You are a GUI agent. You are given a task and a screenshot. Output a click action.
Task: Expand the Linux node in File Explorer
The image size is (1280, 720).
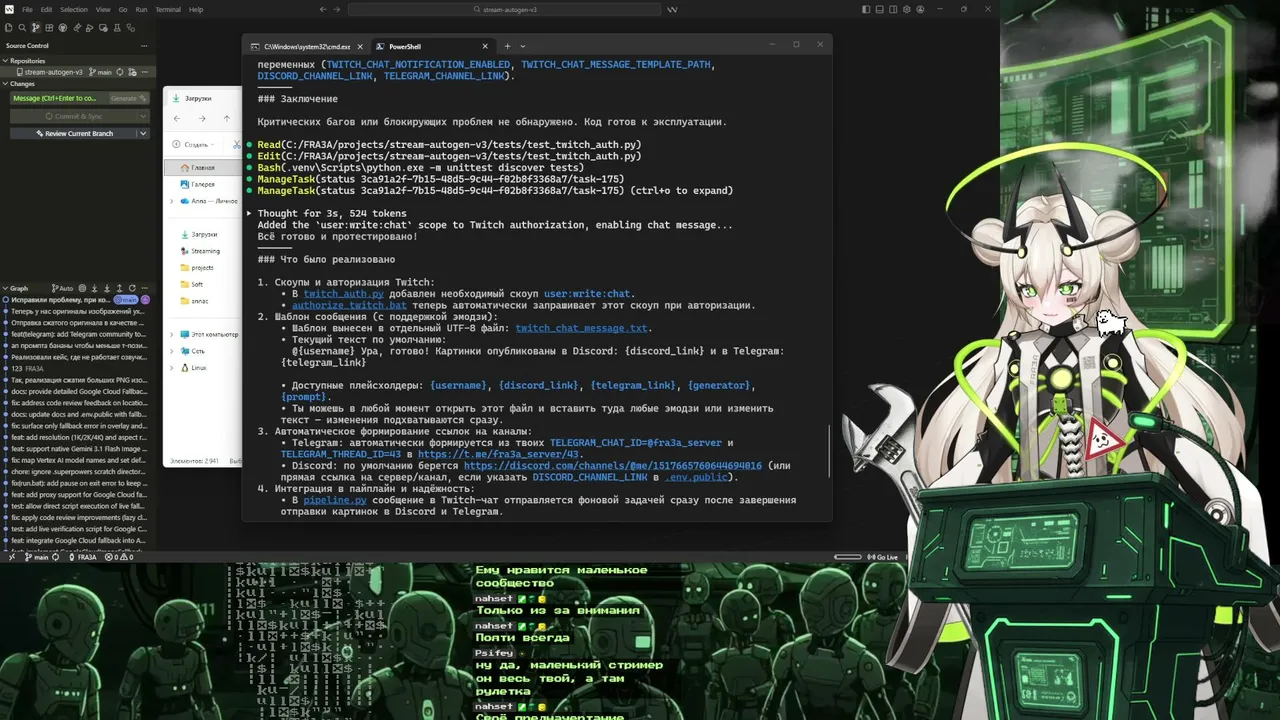click(171, 367)
